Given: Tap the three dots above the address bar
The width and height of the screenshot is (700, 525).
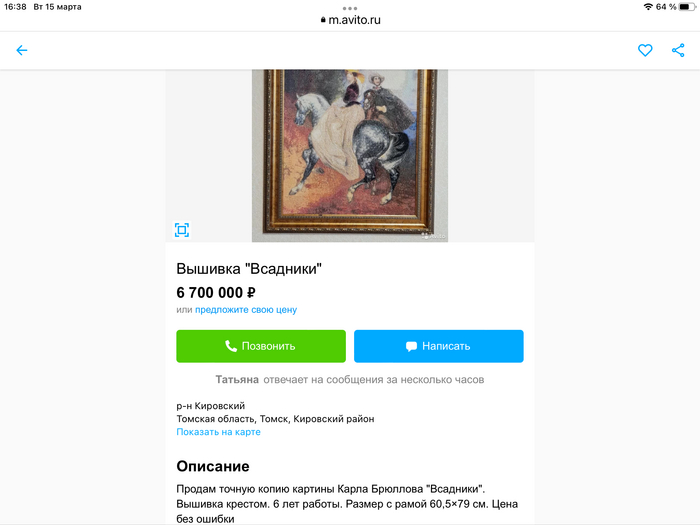Looking at the screenshot, I should [350, 8].
